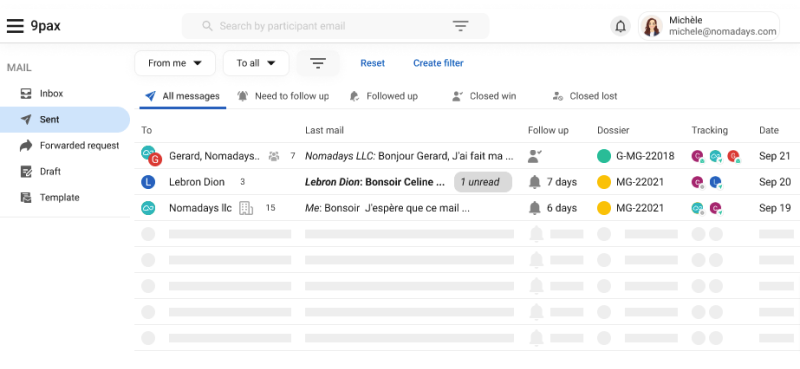
Task: Click the Tracking column header
Action: (x=709, y=130)
